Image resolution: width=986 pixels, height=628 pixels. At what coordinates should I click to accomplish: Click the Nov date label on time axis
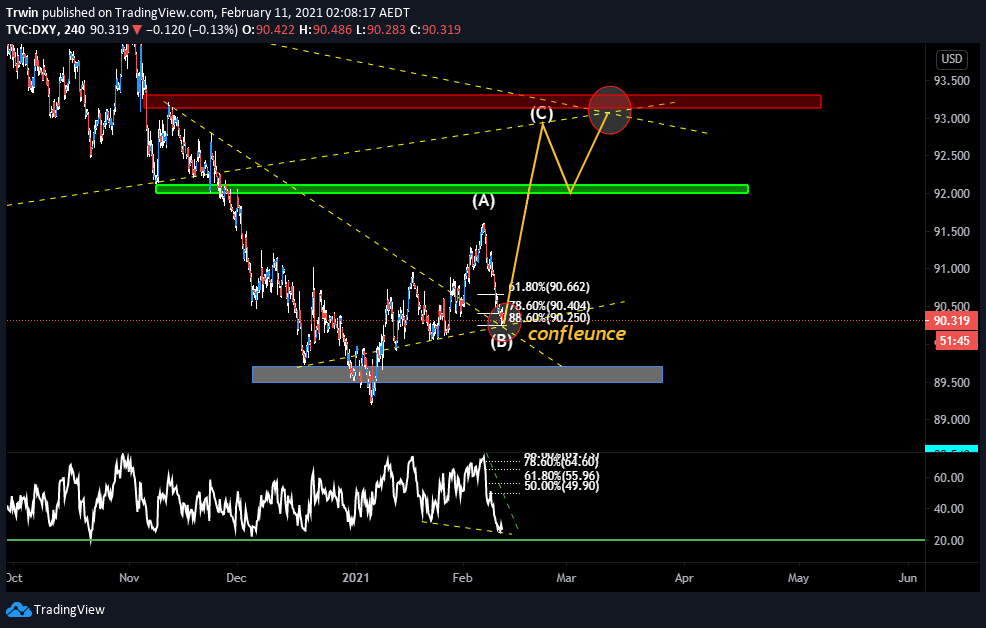tap(129, 578)
